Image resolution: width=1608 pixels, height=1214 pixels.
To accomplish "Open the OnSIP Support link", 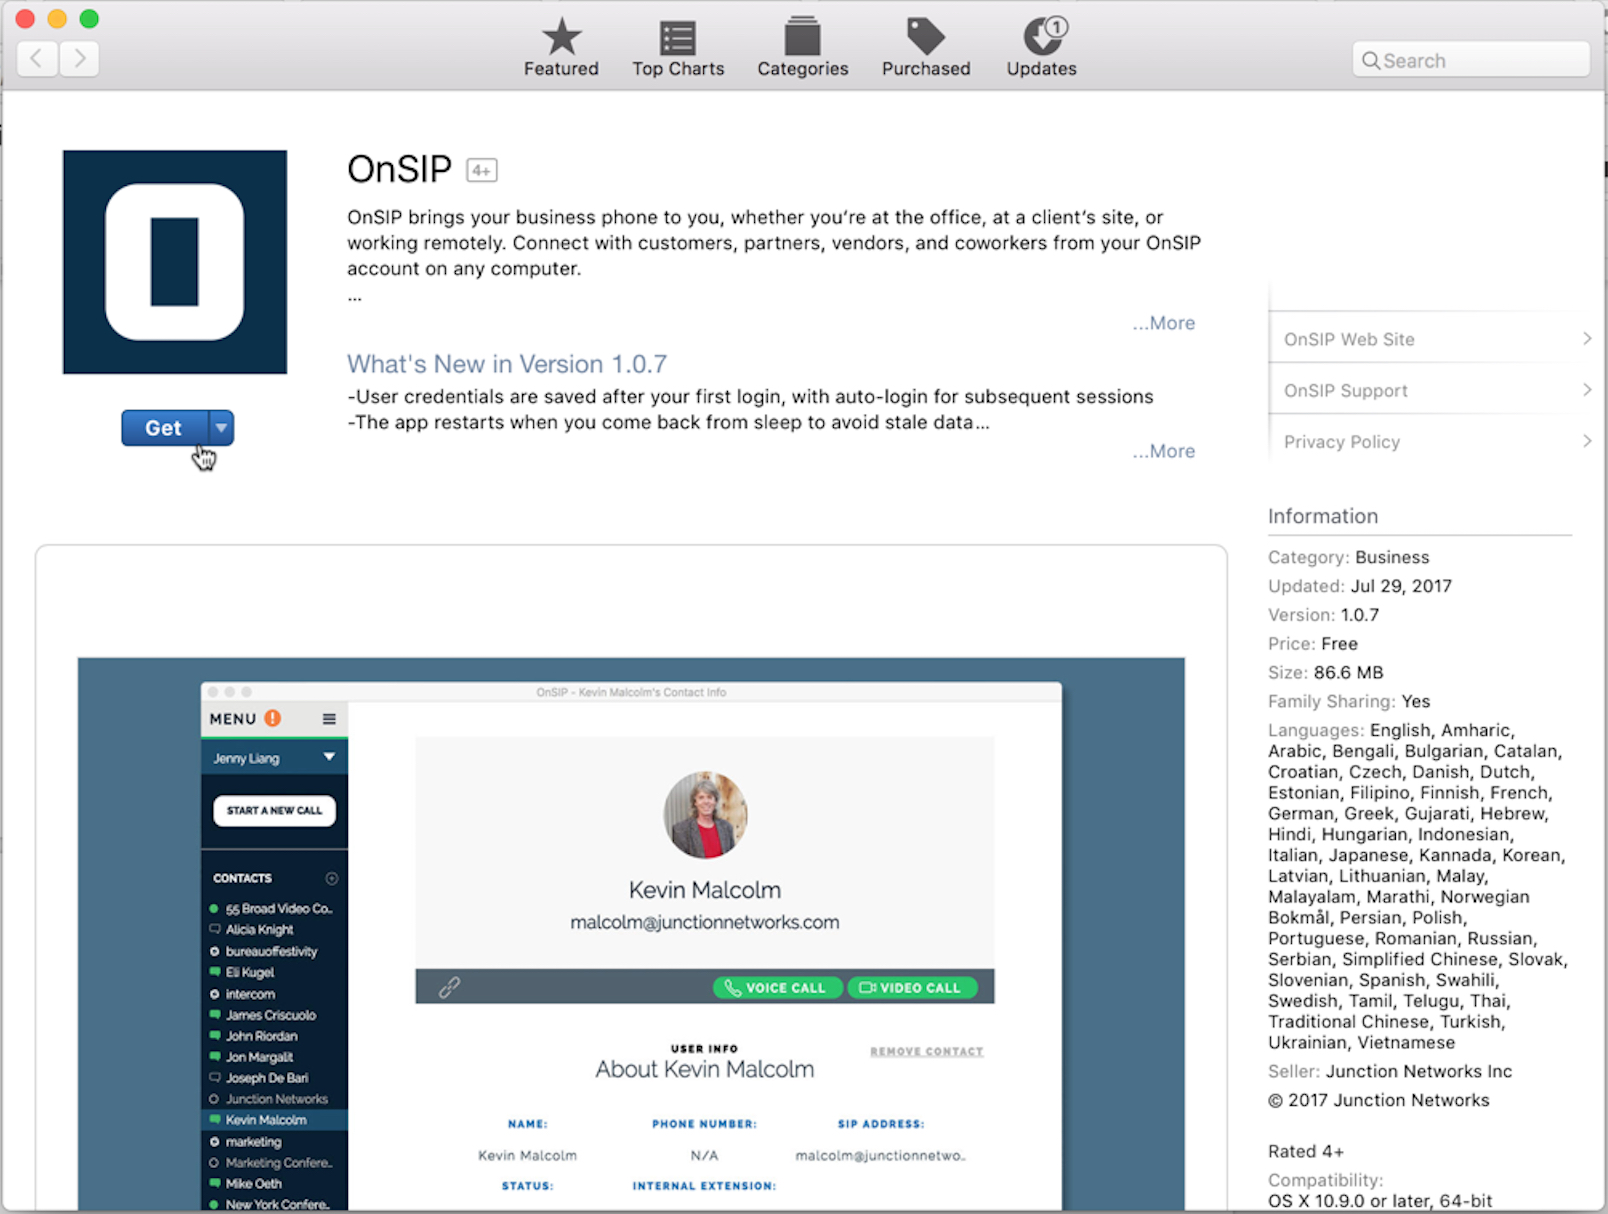I will coord(1346,391).
